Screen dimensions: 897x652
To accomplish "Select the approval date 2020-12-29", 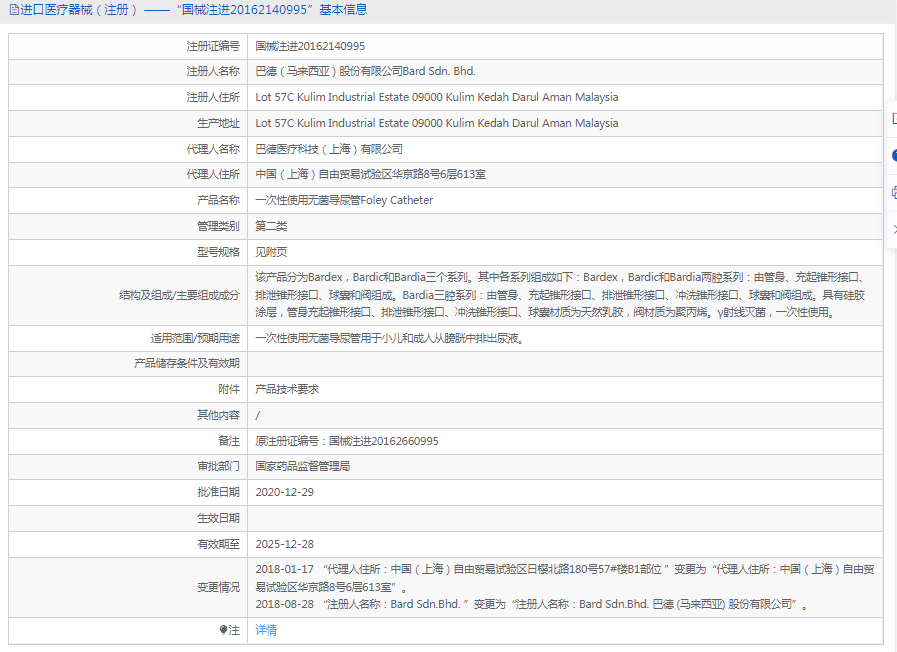I will 284,492.
